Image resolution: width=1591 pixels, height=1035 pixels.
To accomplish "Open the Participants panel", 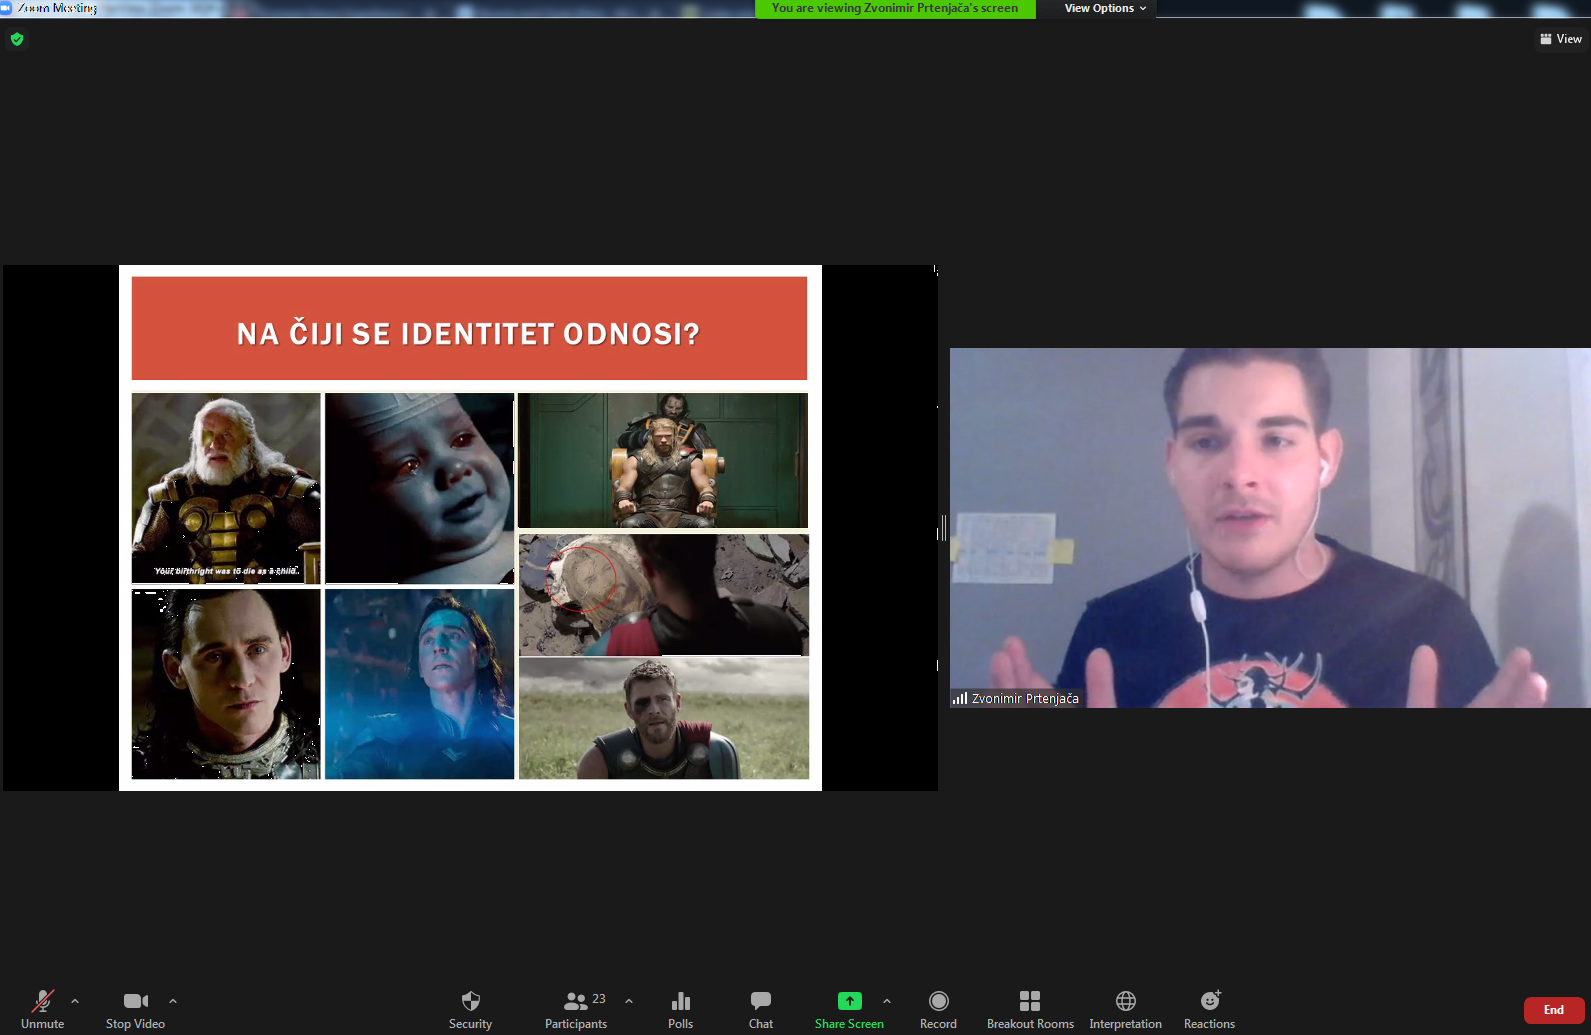I will [576, 1009].
